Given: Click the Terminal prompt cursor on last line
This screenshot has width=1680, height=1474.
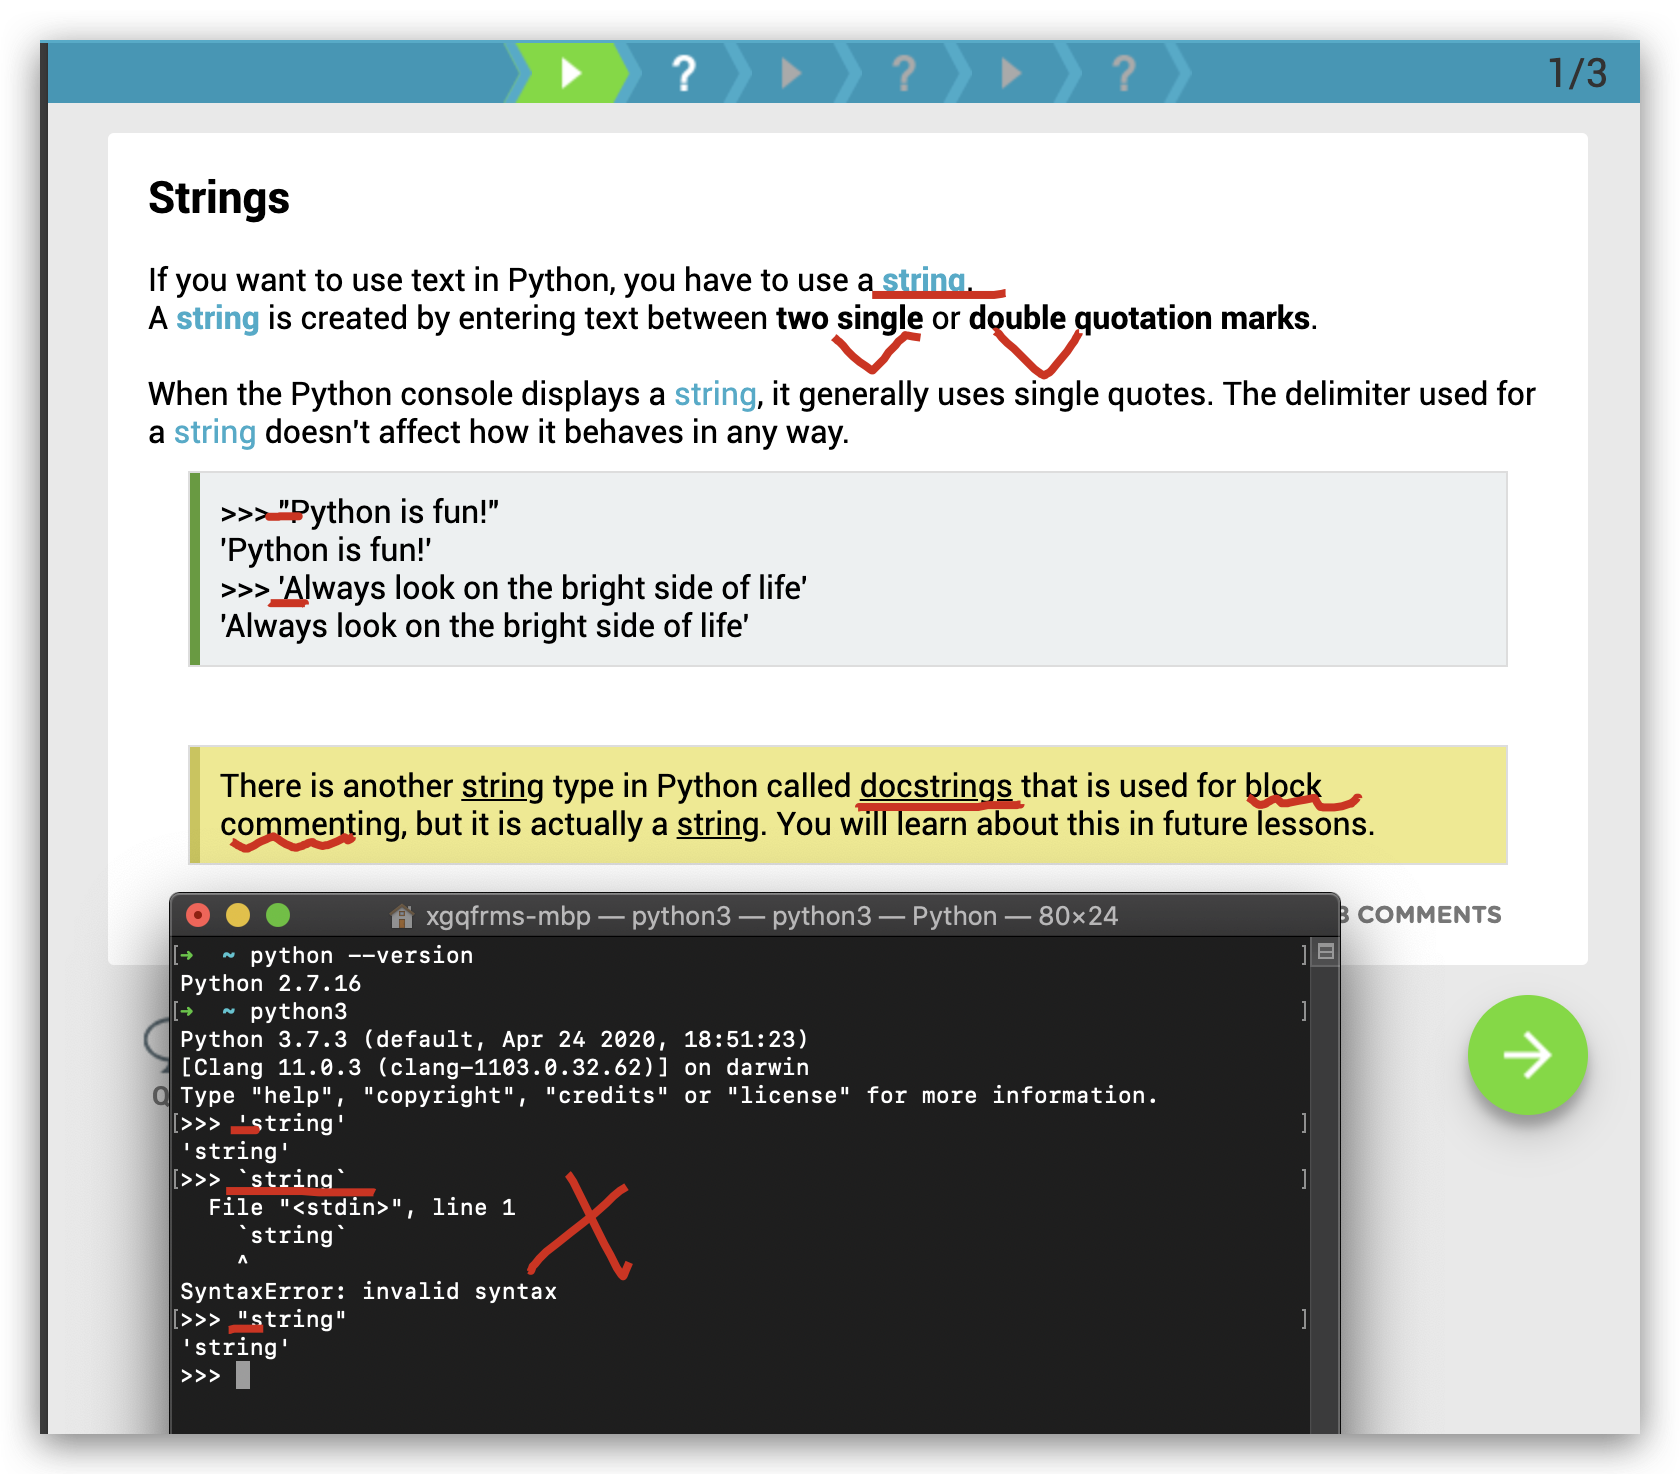Looking at the screenshot, I should 243,1376.
